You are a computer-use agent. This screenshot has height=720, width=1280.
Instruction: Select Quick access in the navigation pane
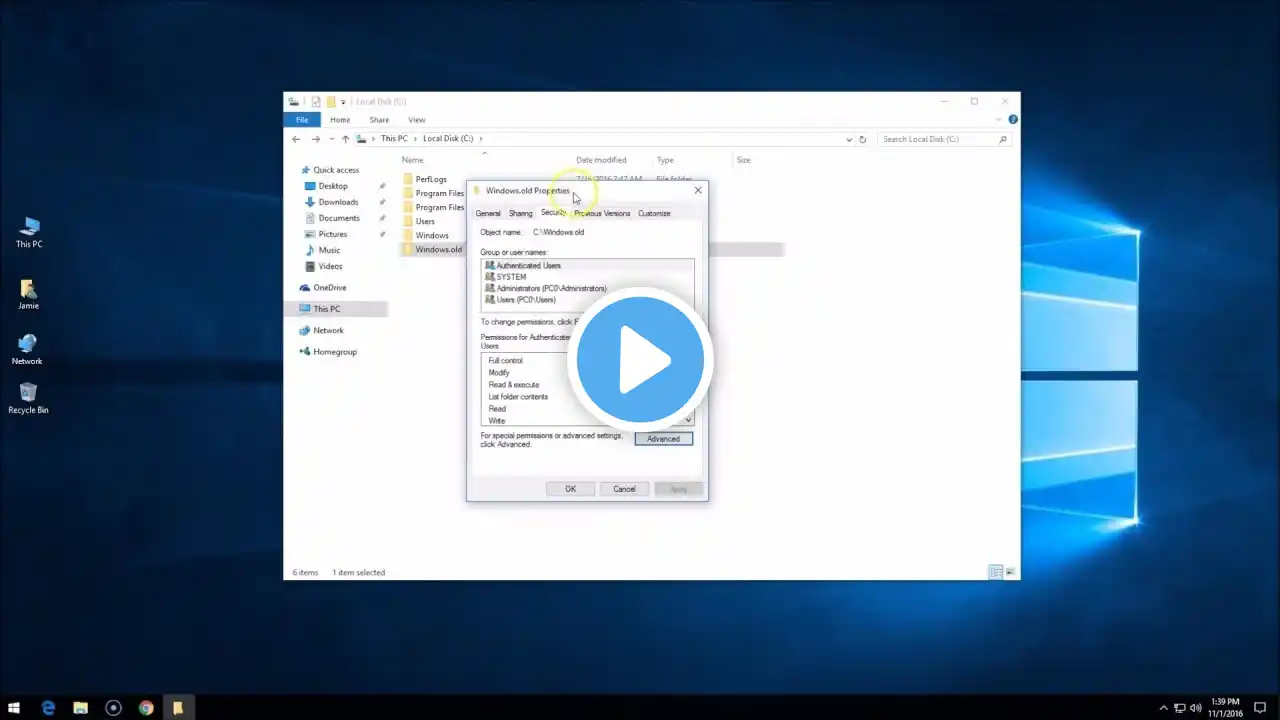tap(336, 170)
